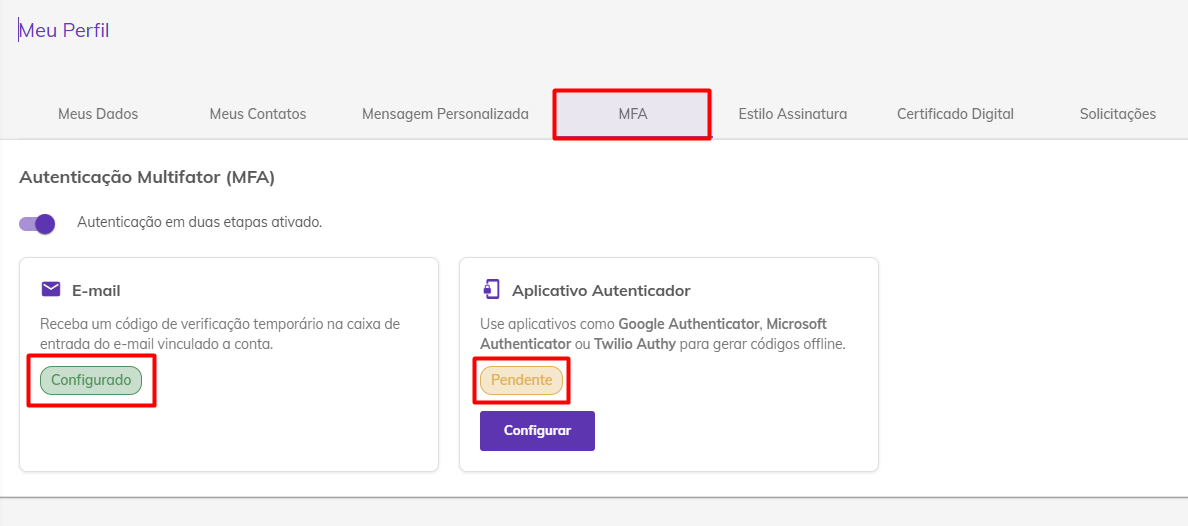Switch to Certificado Digital tab
Viewport: 1188px width, 526px height.
955,114
